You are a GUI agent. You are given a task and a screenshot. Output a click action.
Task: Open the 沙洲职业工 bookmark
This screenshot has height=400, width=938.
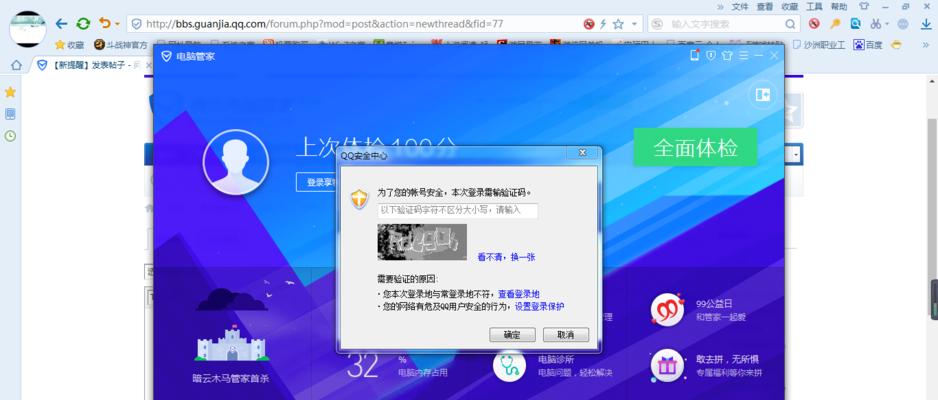tap(819, 45)
